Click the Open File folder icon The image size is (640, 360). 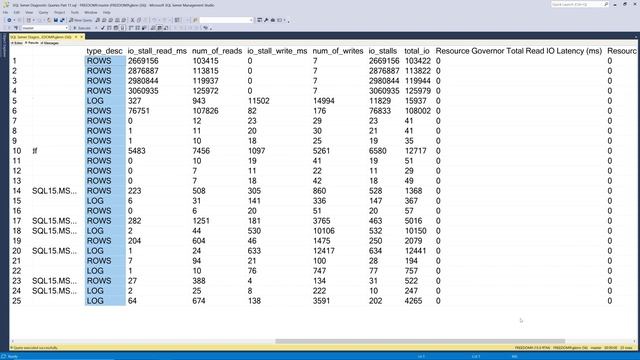point(49,20)
